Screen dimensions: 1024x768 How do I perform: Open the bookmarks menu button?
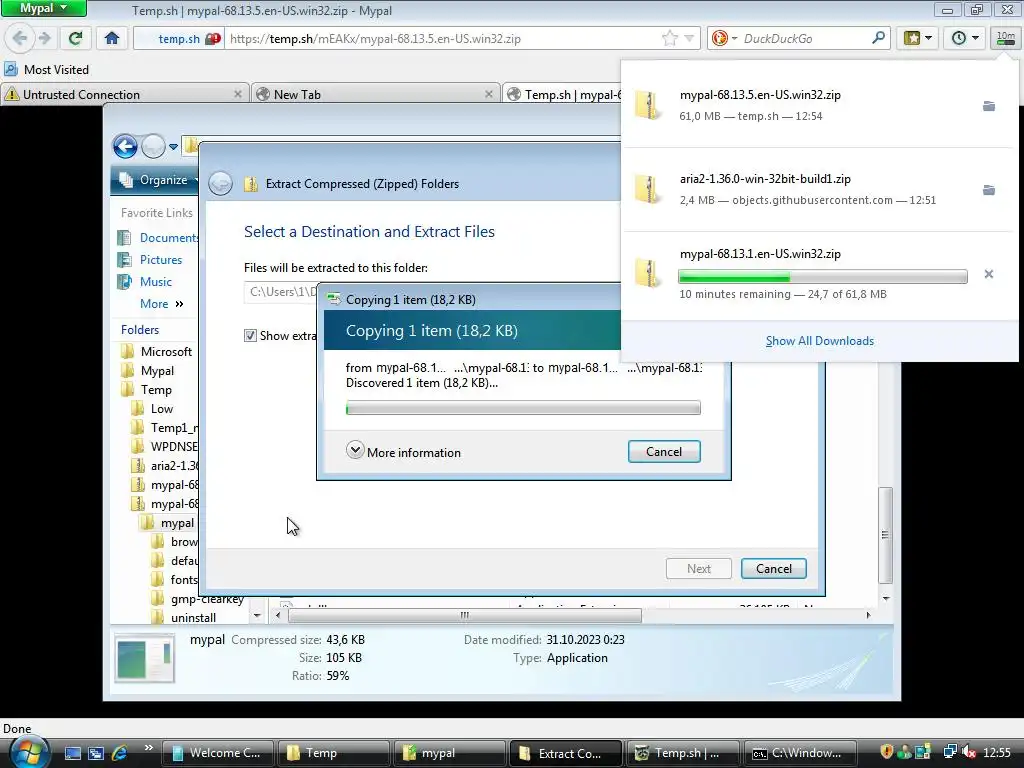point(917,39)
